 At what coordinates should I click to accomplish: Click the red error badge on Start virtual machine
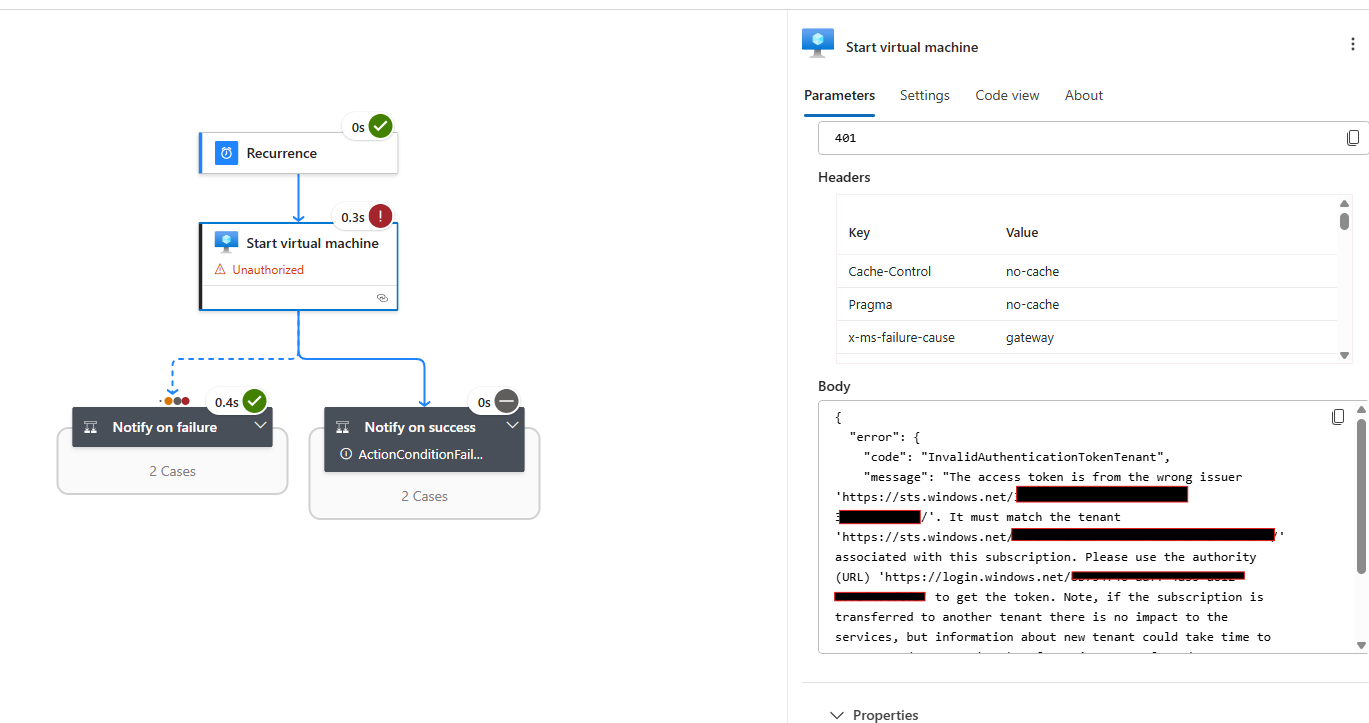click(381, 216)
